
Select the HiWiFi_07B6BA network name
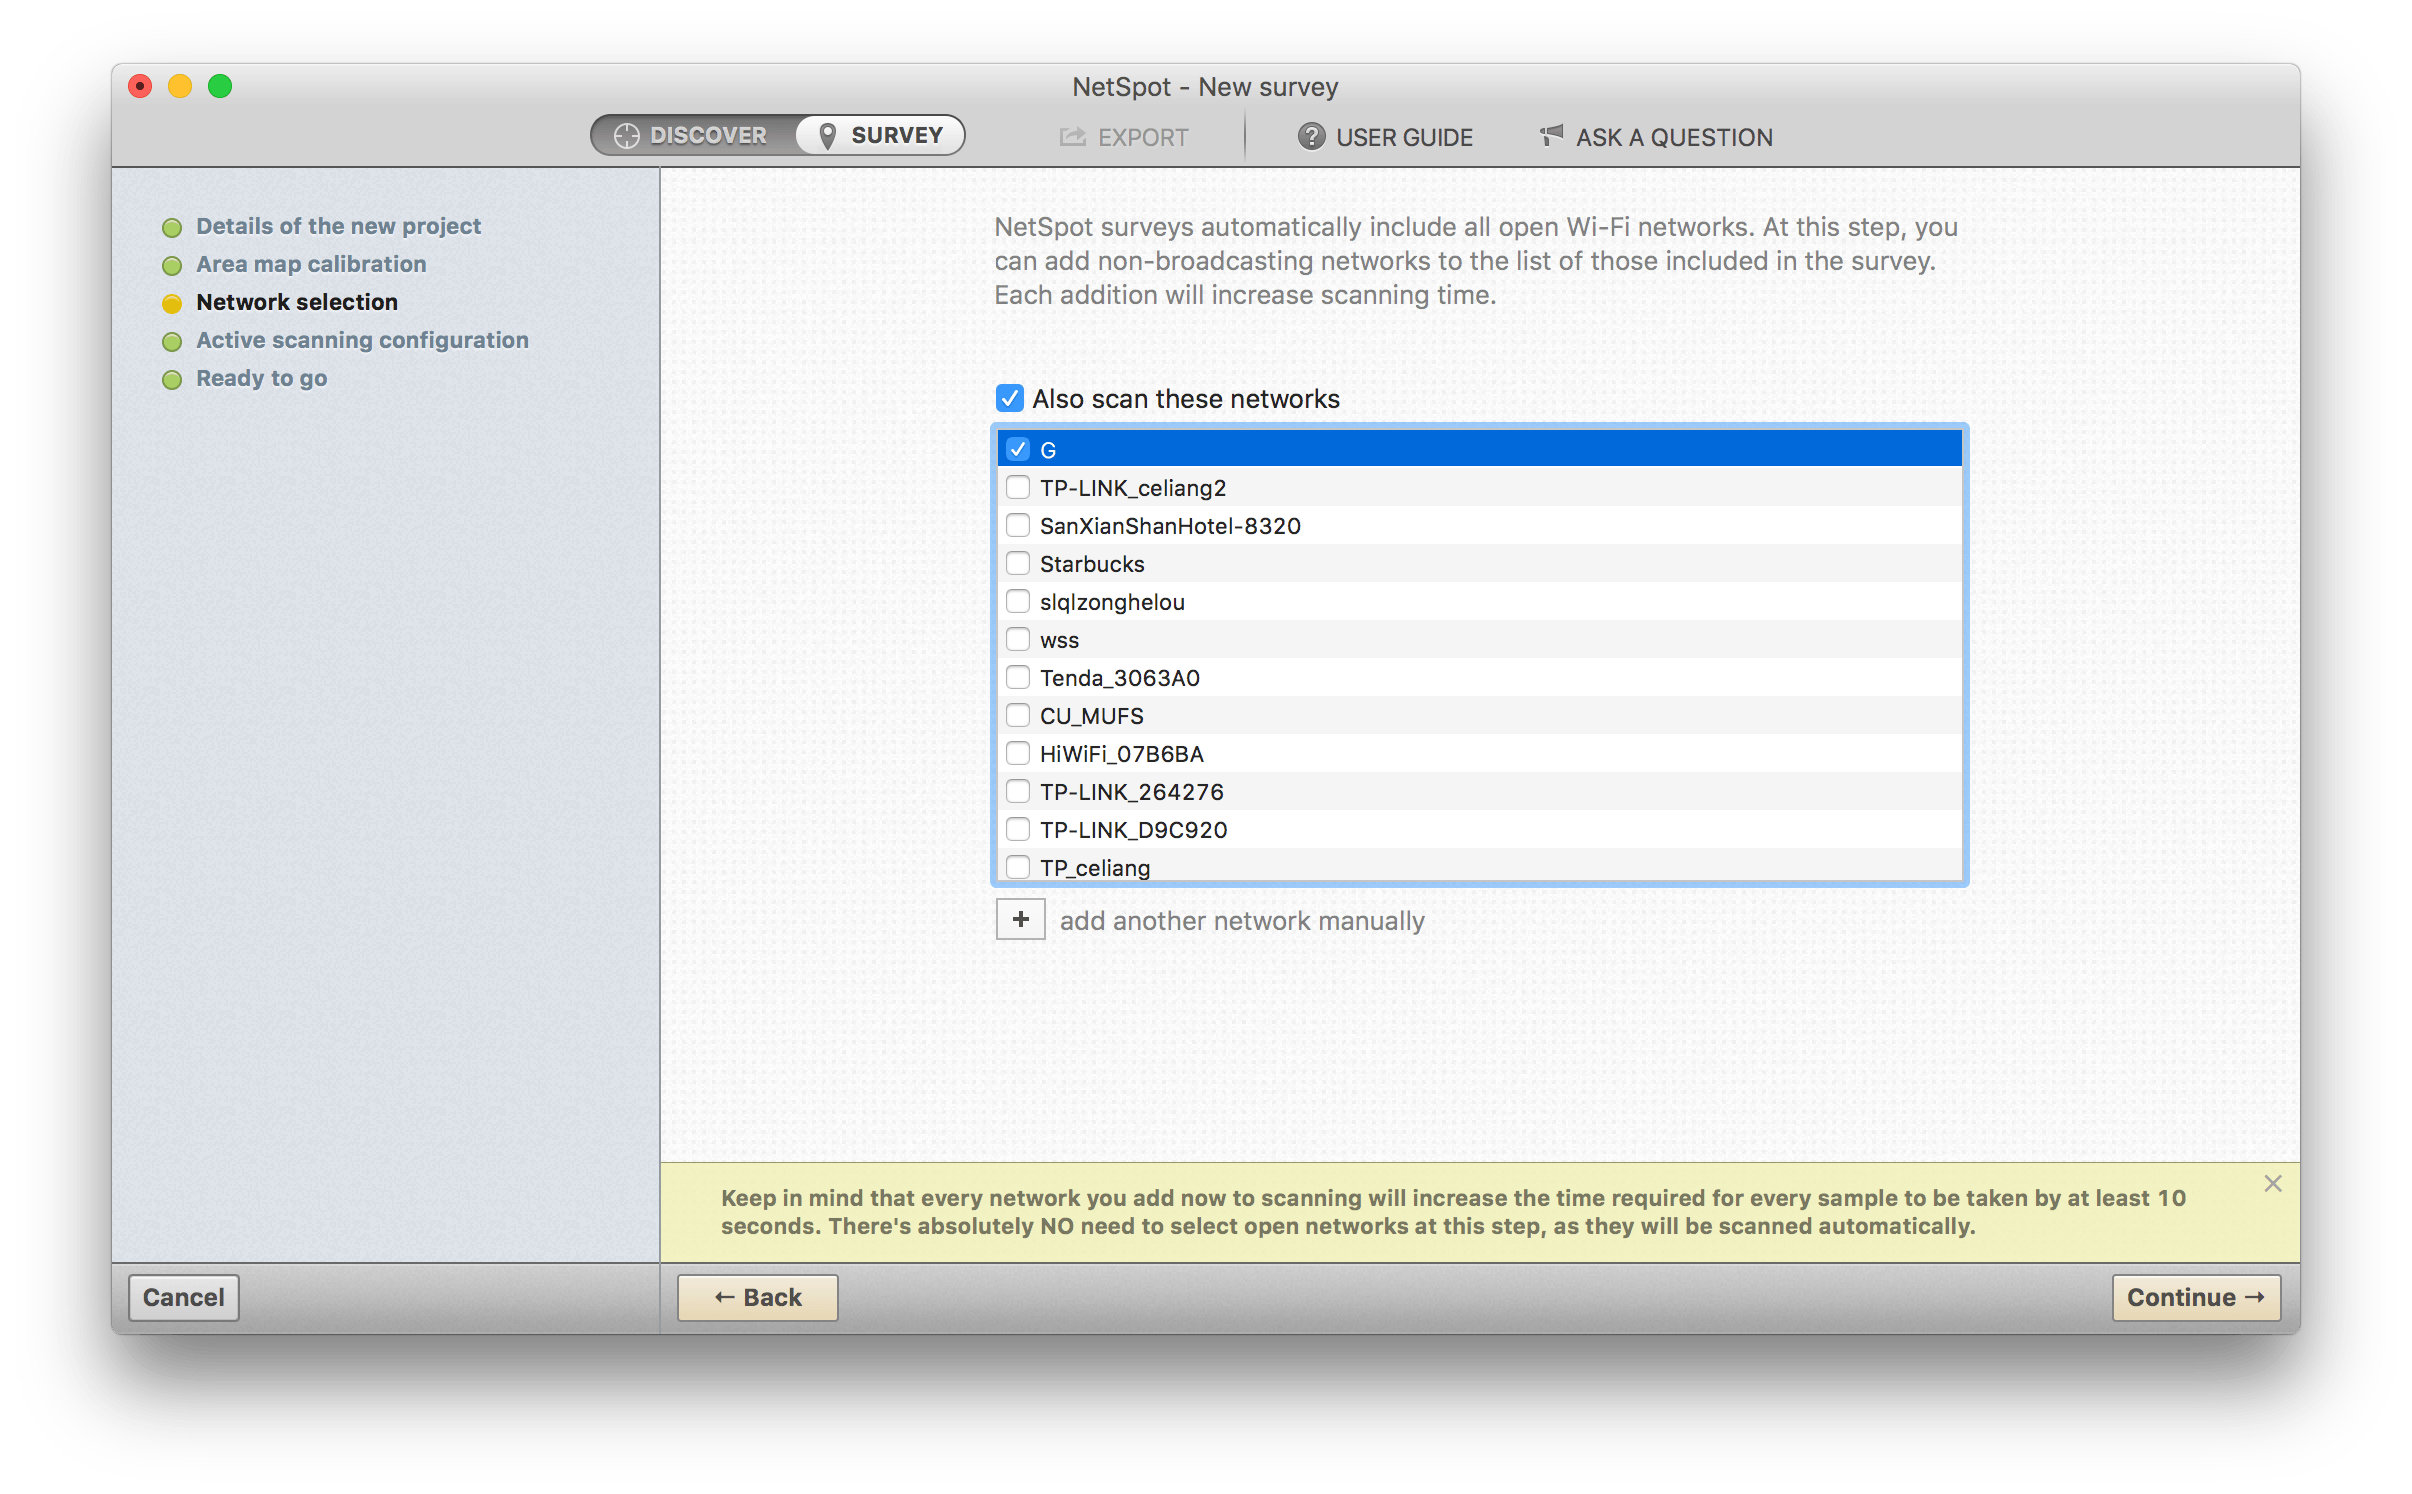pos(1121,754)
